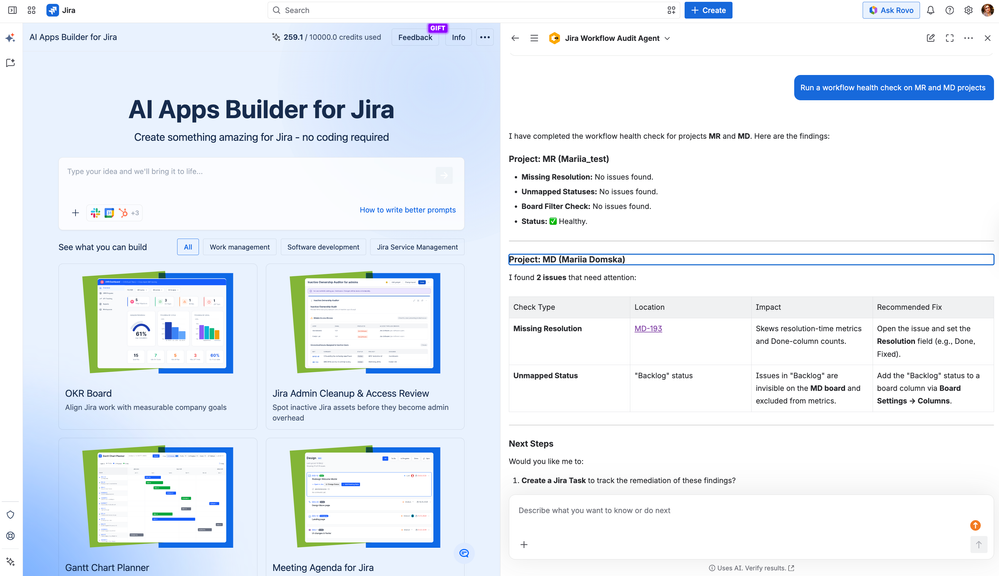999x576 pixels.
Task: Click the Slack integration icon
Action: [x=95, y=213]
